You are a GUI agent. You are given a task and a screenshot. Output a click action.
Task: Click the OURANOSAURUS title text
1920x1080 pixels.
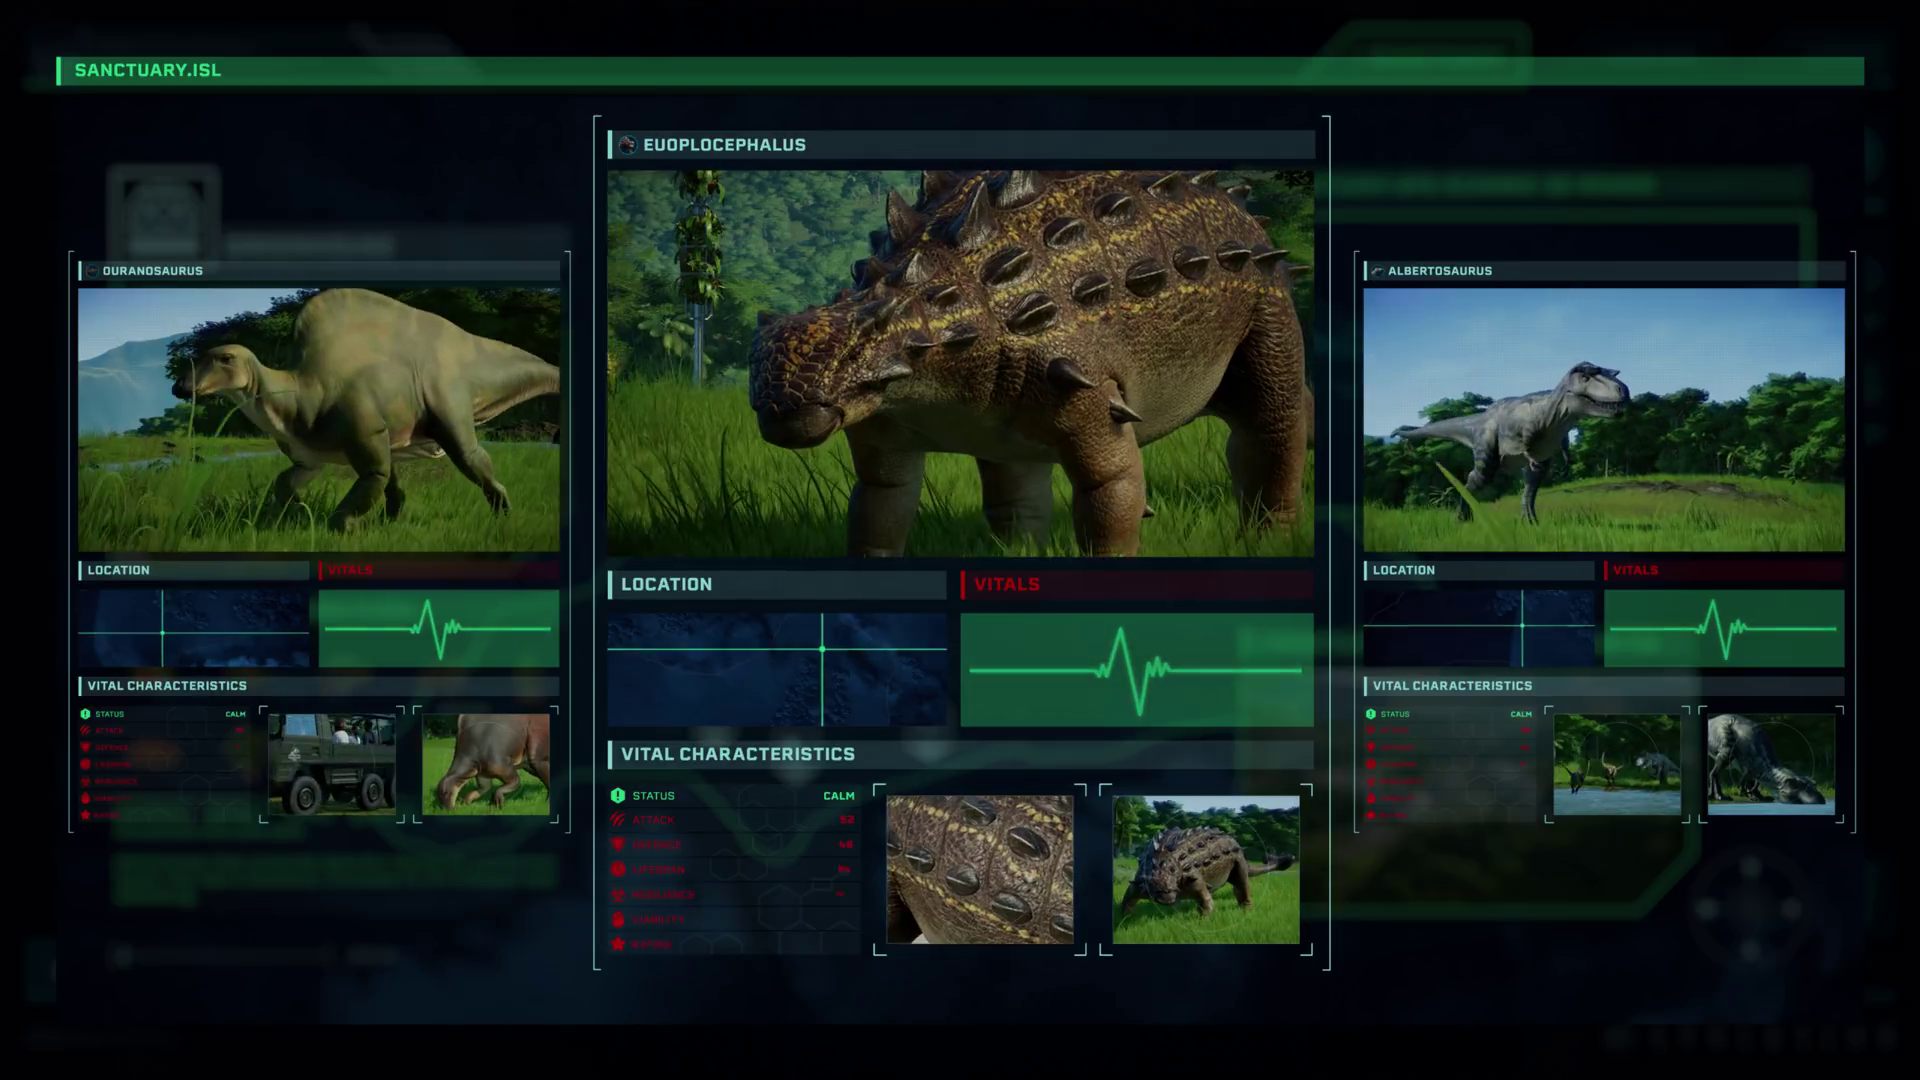152,271
